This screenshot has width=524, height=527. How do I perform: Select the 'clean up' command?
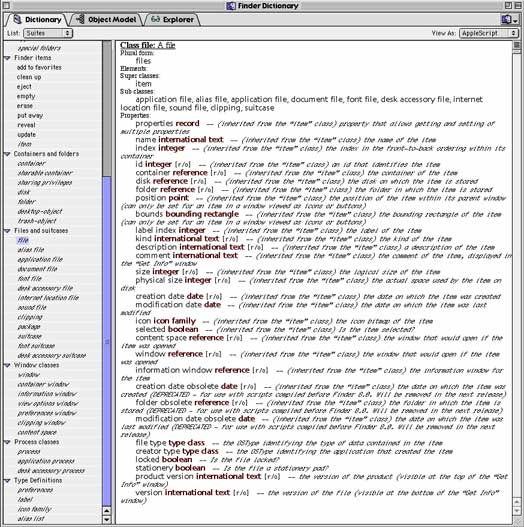click(x=29, y=77)
